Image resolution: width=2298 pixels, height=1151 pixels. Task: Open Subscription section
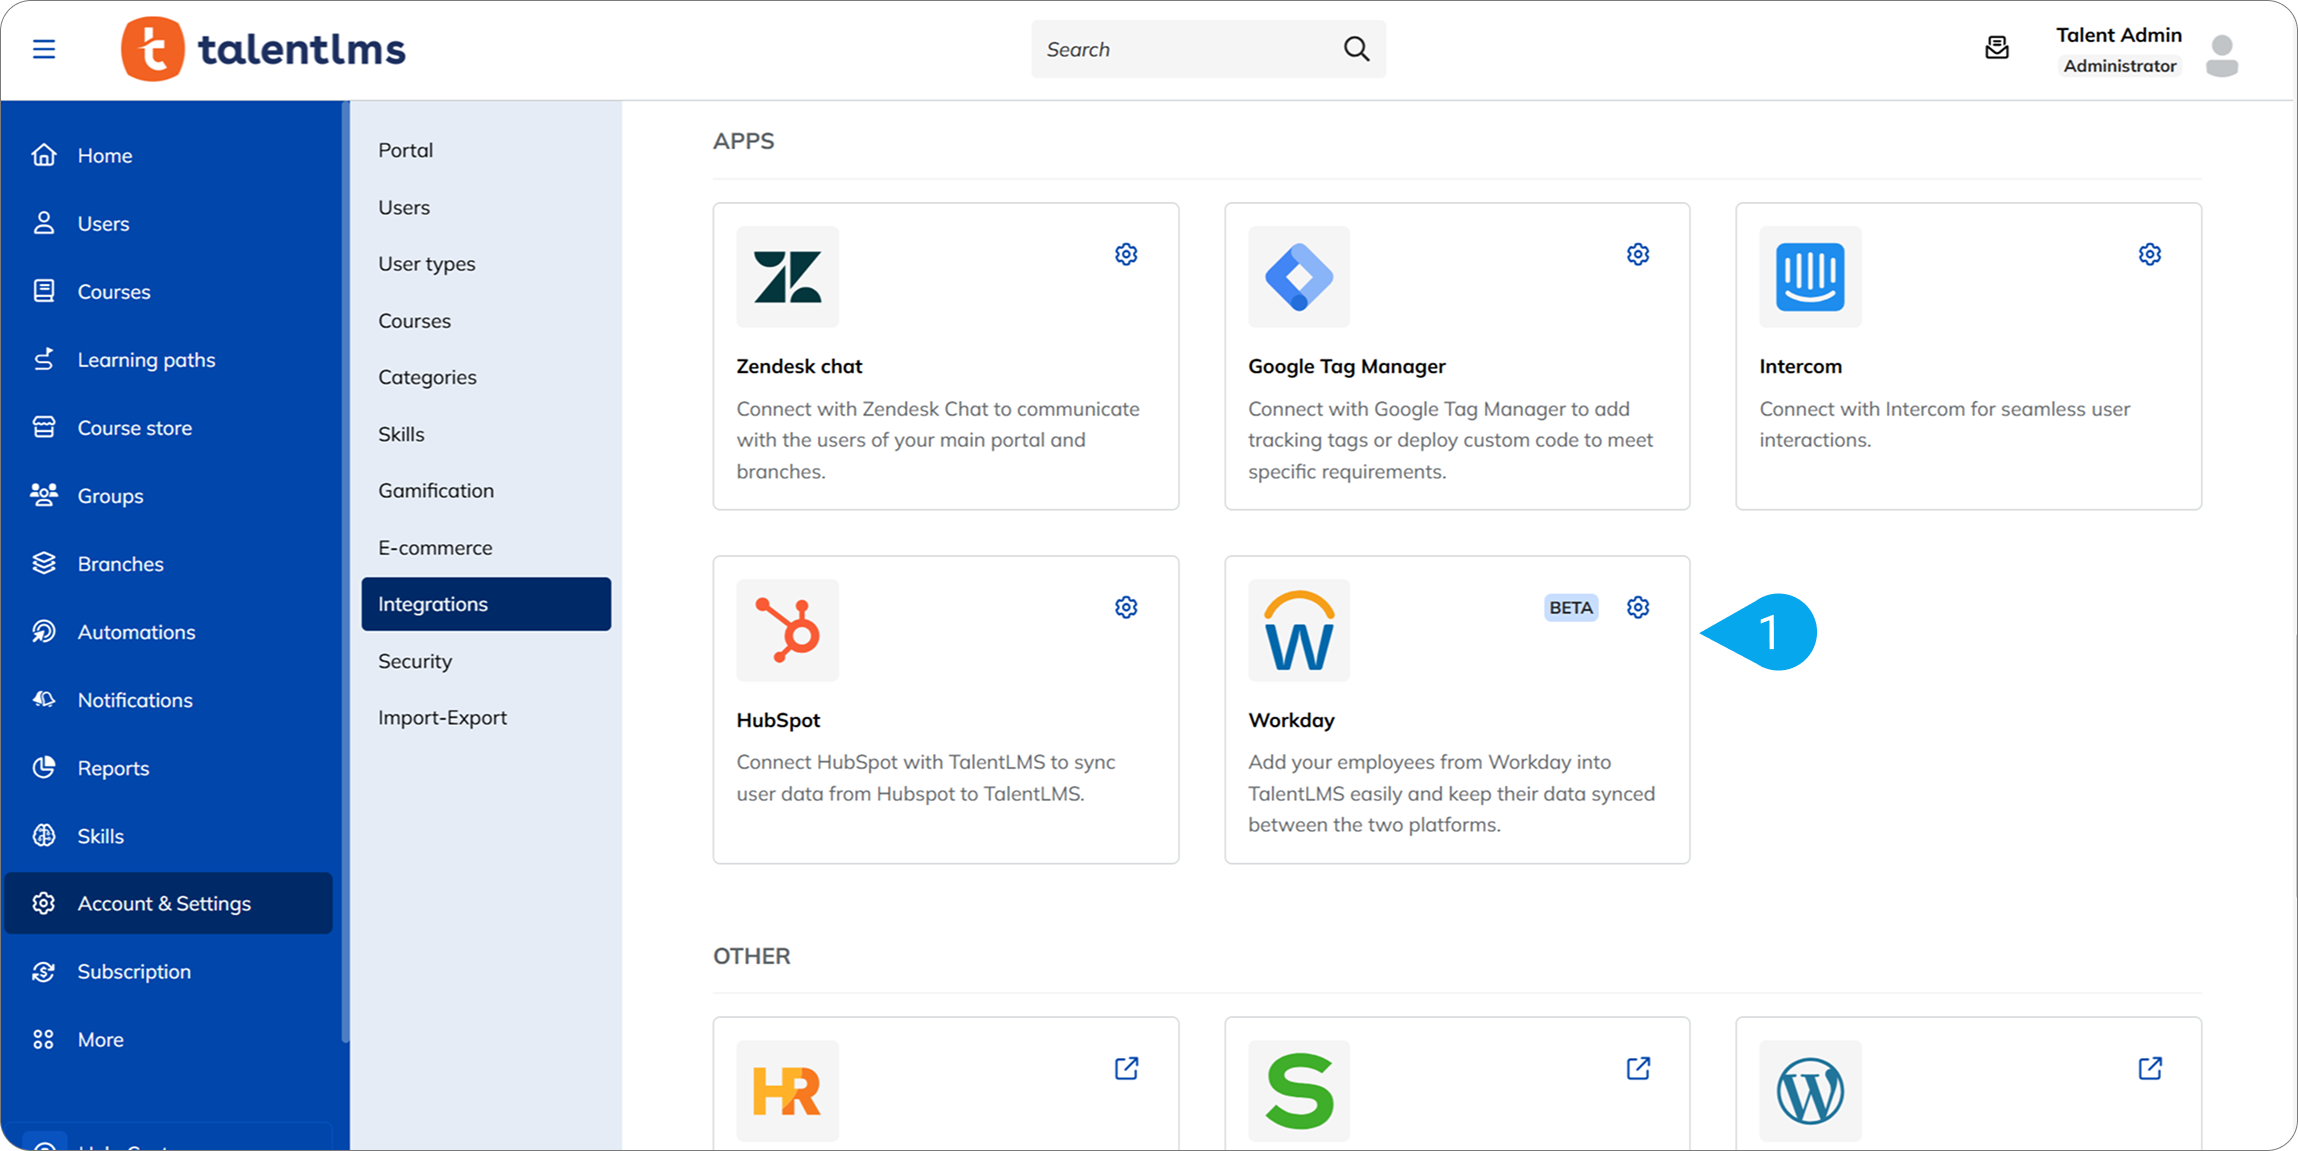point(168,971)
